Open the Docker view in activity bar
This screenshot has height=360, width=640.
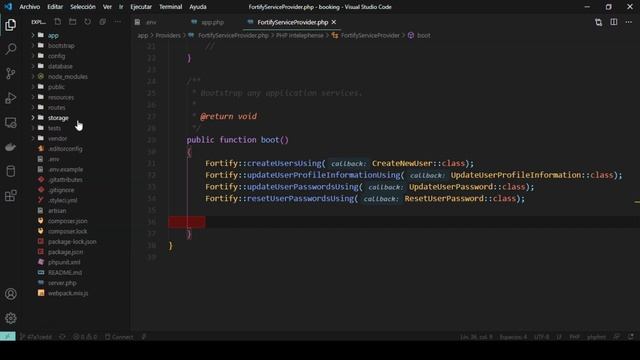pos(11,147)
